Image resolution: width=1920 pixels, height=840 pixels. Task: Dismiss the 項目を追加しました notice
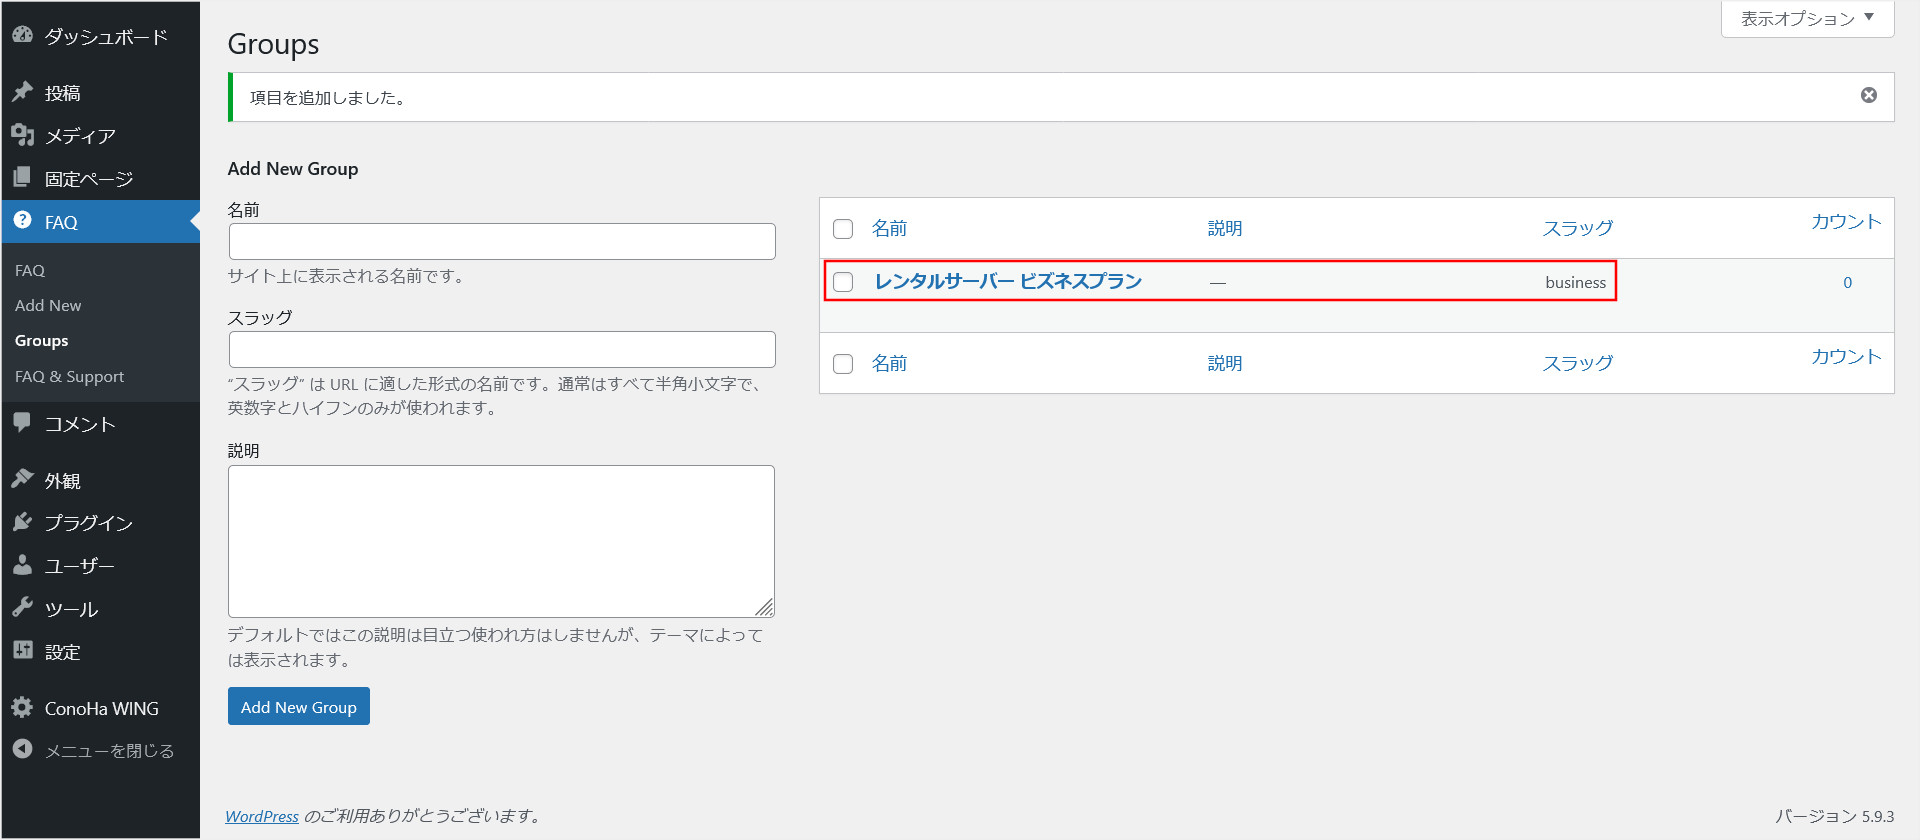tap(1868, 95)
